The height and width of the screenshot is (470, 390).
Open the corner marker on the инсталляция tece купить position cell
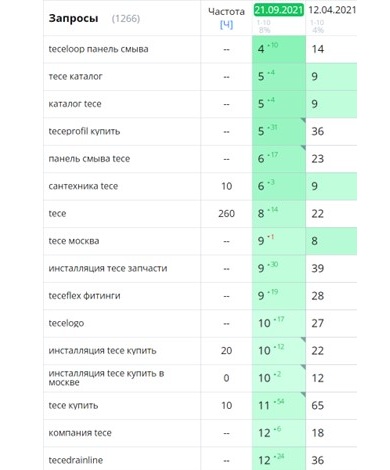[303, 339]
